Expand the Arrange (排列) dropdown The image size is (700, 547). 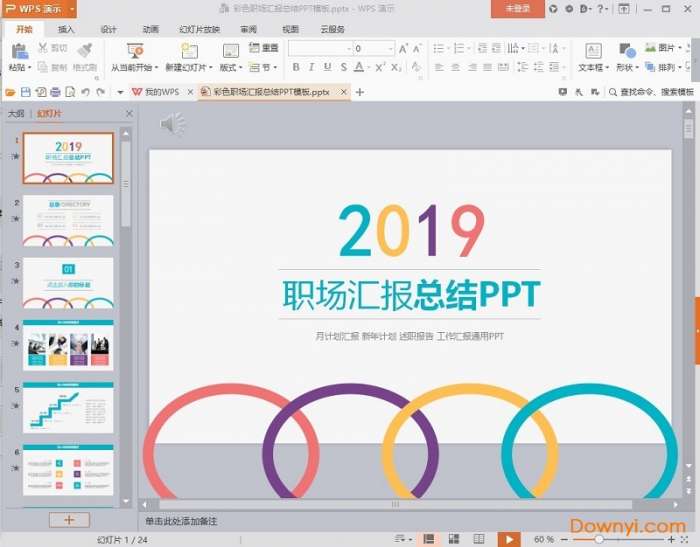click(x=679, y=67)
